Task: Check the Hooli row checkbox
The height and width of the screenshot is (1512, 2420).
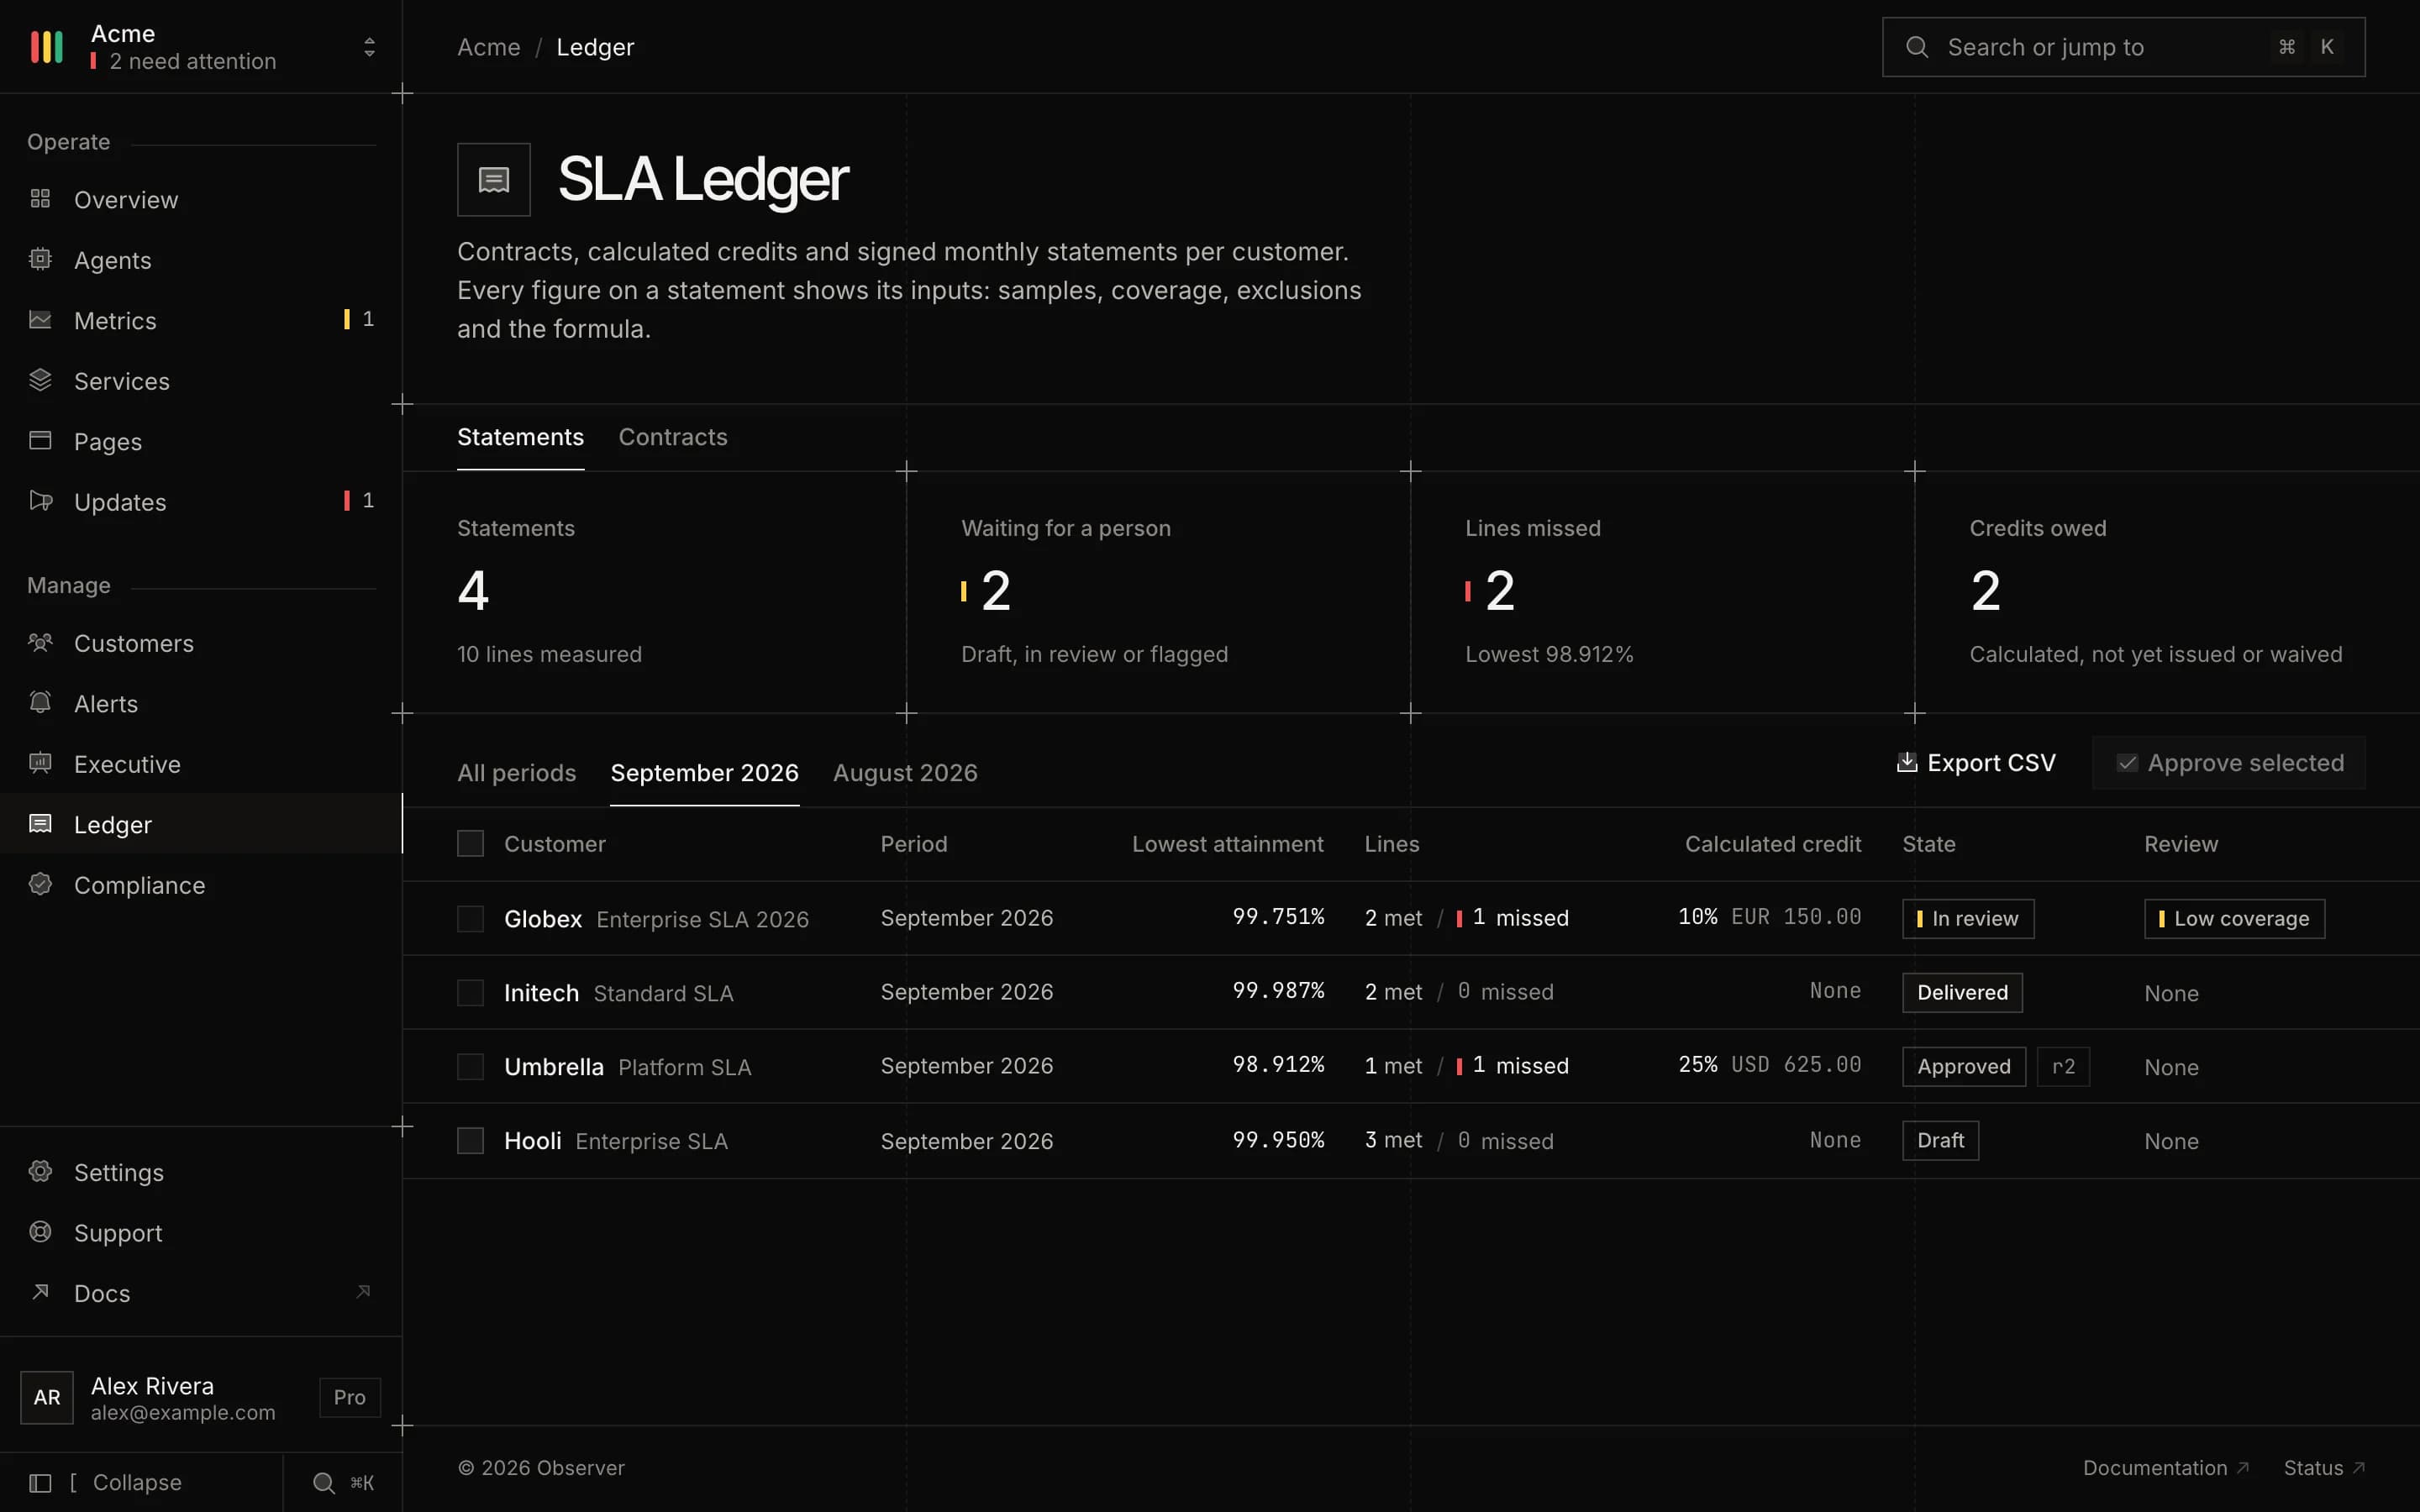Action: coord(470,1140)
